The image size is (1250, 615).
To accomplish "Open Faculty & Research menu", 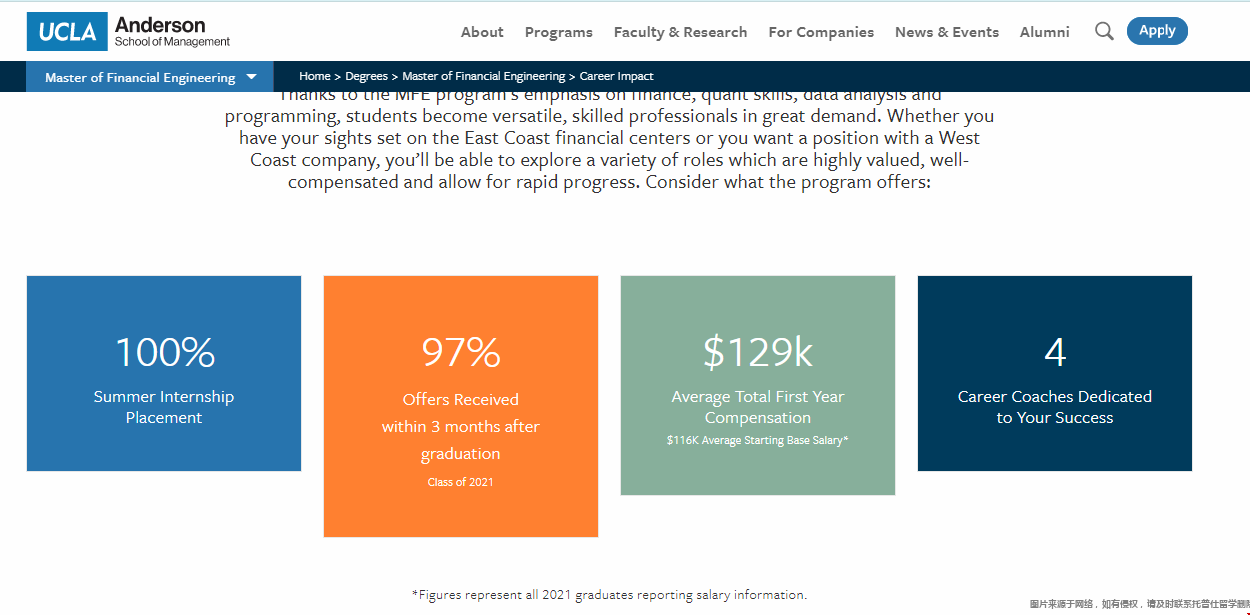I will [x=681, y=32].
